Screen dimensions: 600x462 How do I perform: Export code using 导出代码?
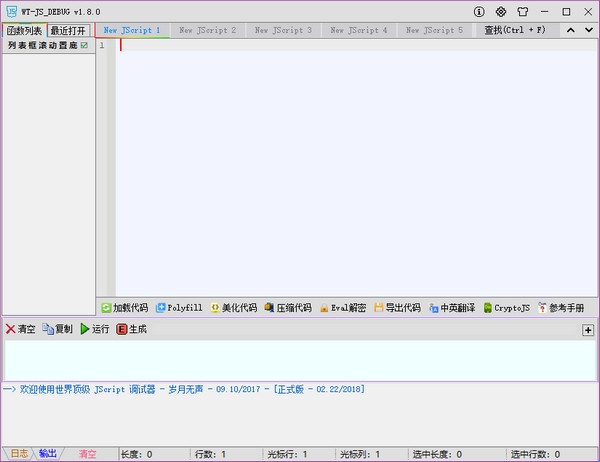[397, 308]
